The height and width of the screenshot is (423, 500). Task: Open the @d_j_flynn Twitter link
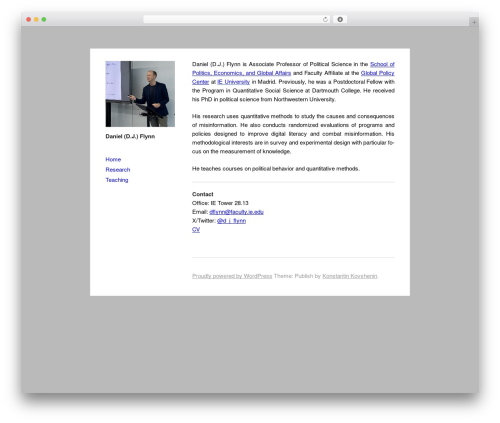pos(231,221)
